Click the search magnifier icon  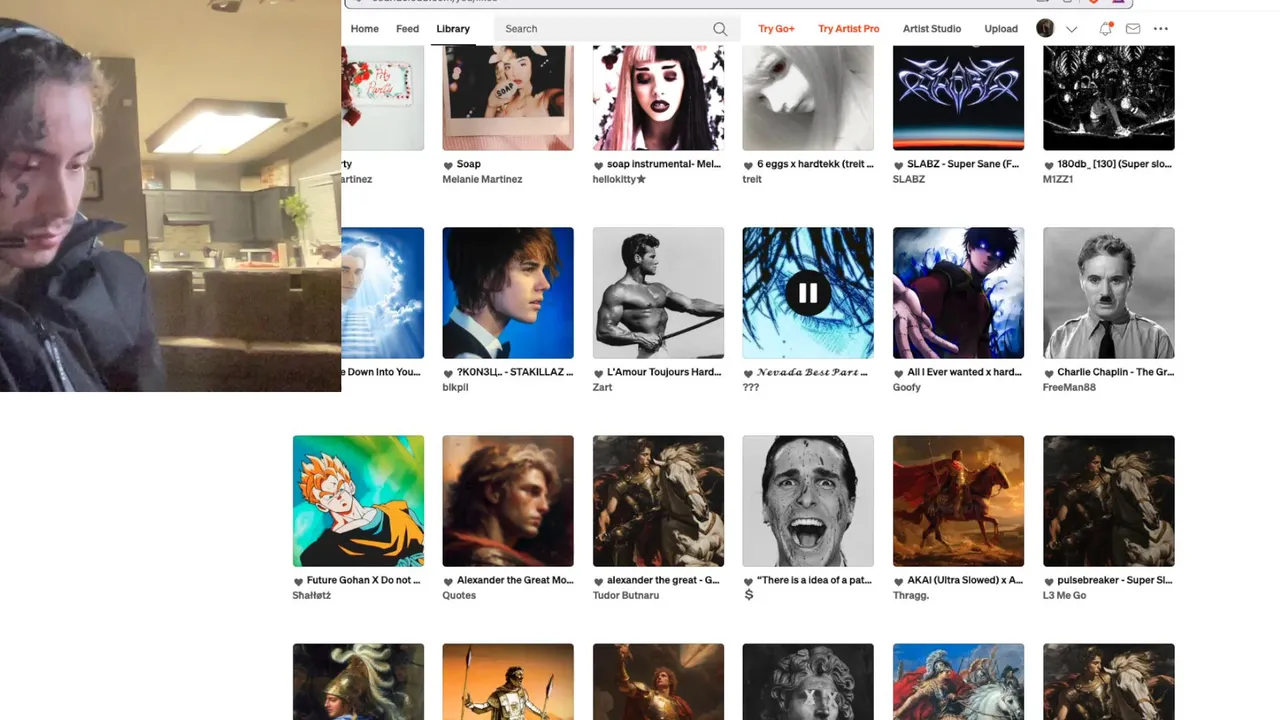(720, 29)
